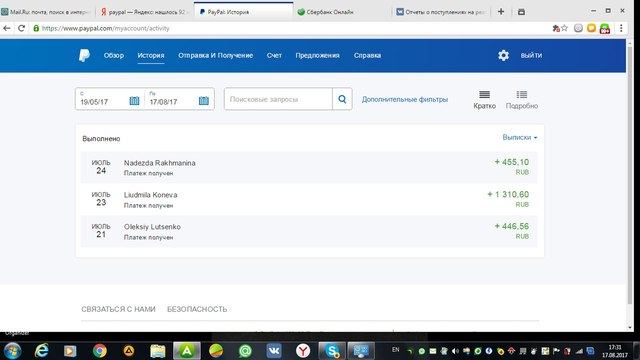640x360 pixels.
Task: Click the Выйти logout link
Action: point(531,55)
